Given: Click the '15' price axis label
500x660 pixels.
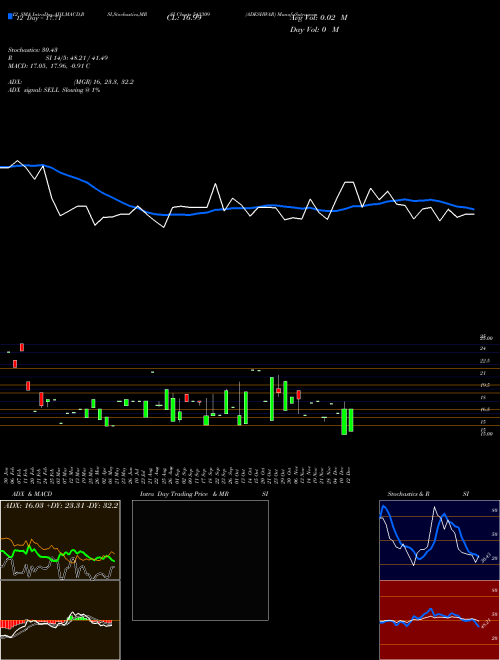Looking at the screenshot, I should [483, 421].
